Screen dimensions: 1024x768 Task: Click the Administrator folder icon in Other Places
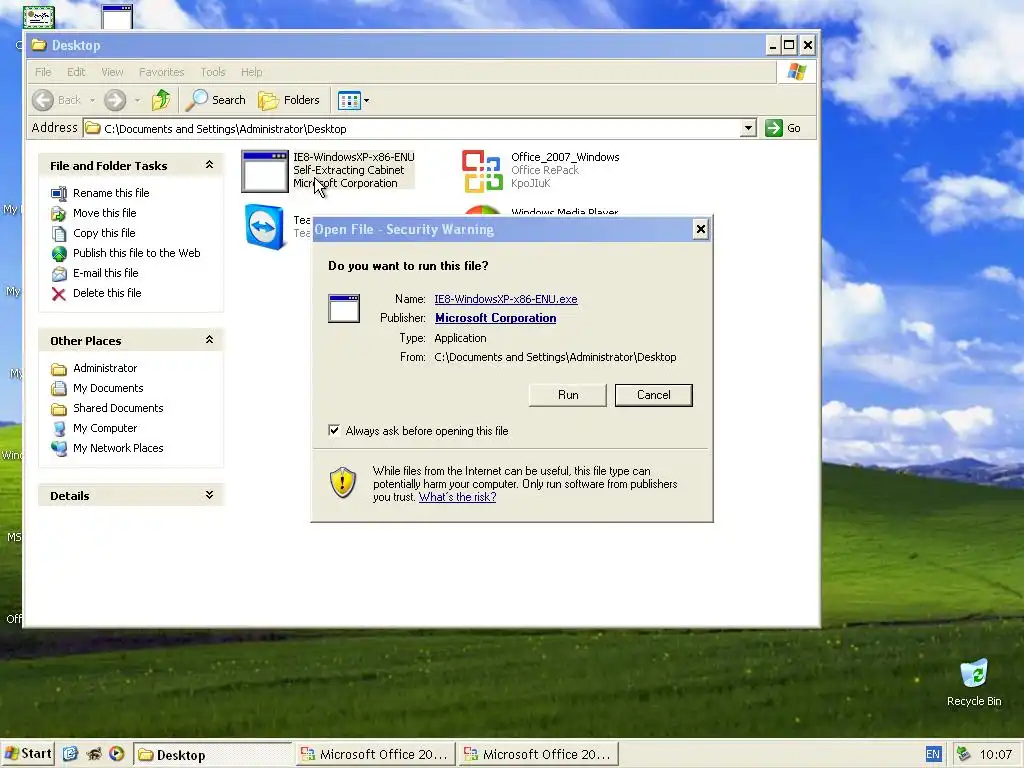tap(59, 368)
